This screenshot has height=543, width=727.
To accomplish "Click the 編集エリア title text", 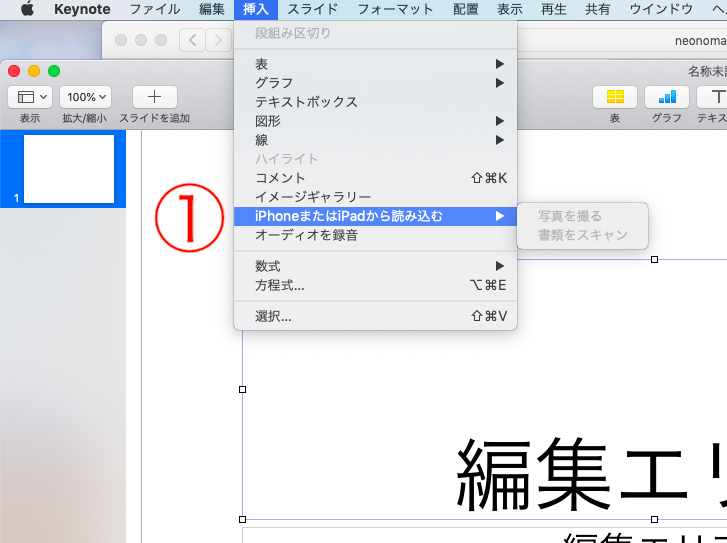I will click(x=591, y=475).
